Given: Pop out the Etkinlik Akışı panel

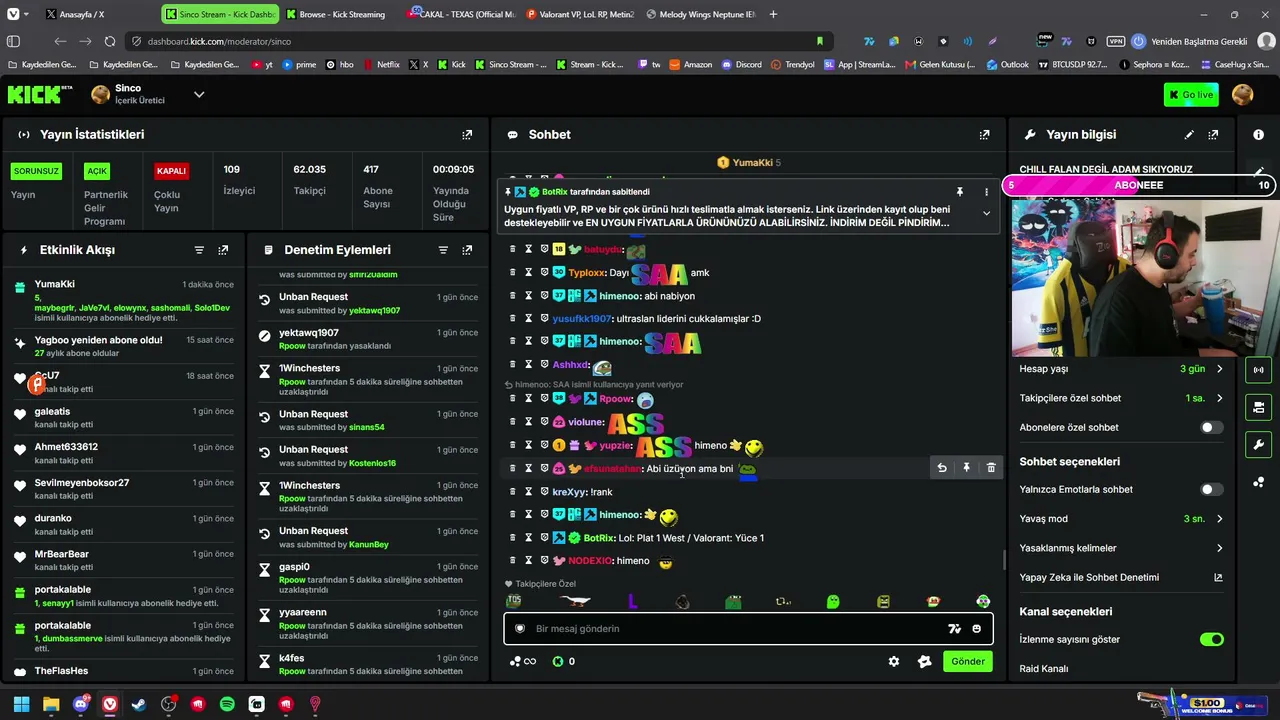Looking at the screenshot, I should coord(223,250).
